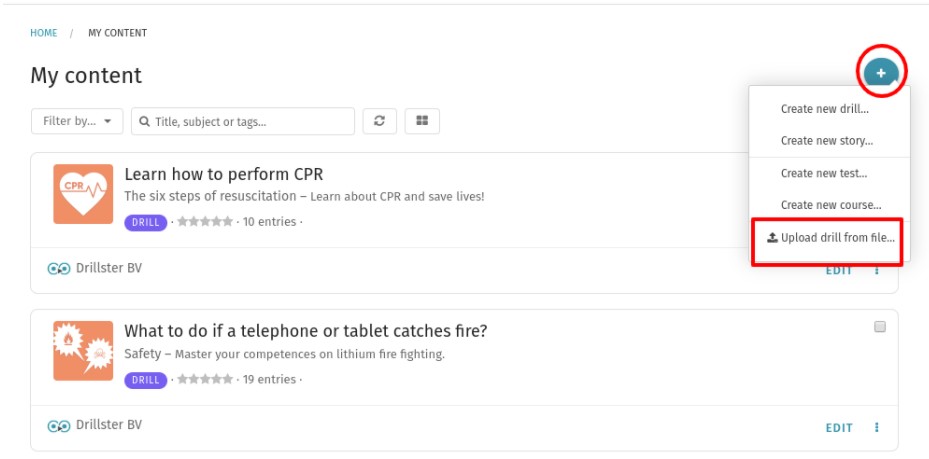Switch to grid view layout icon

[422, 121]
